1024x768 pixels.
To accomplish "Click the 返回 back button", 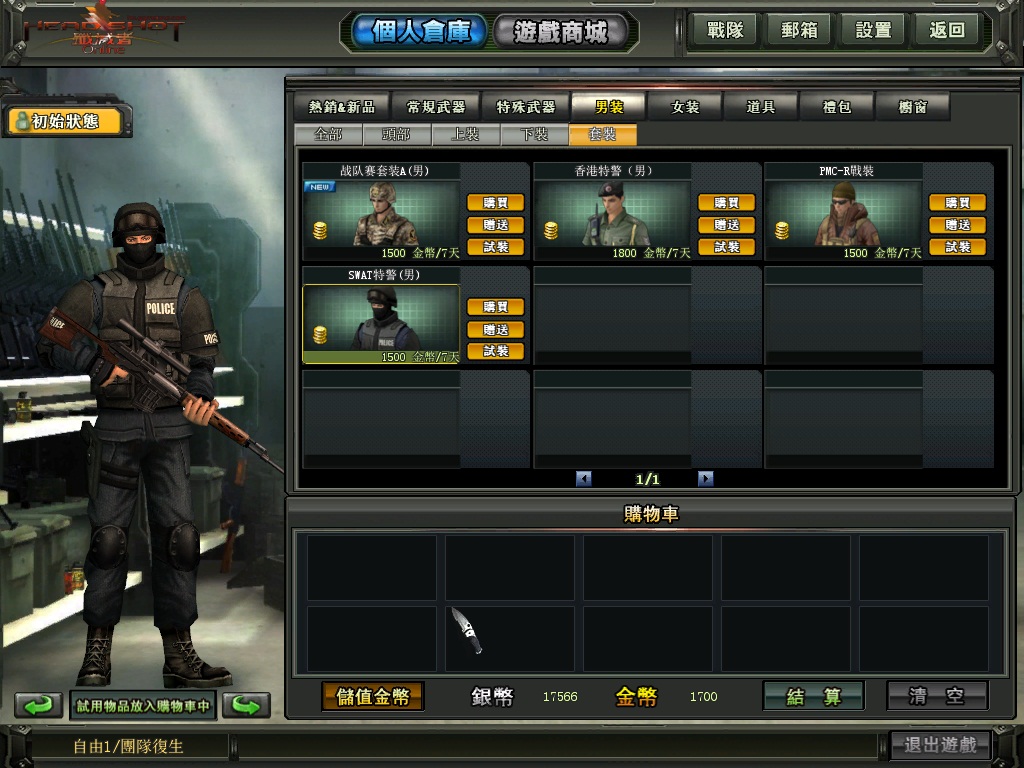I will [x=947, y=30].
